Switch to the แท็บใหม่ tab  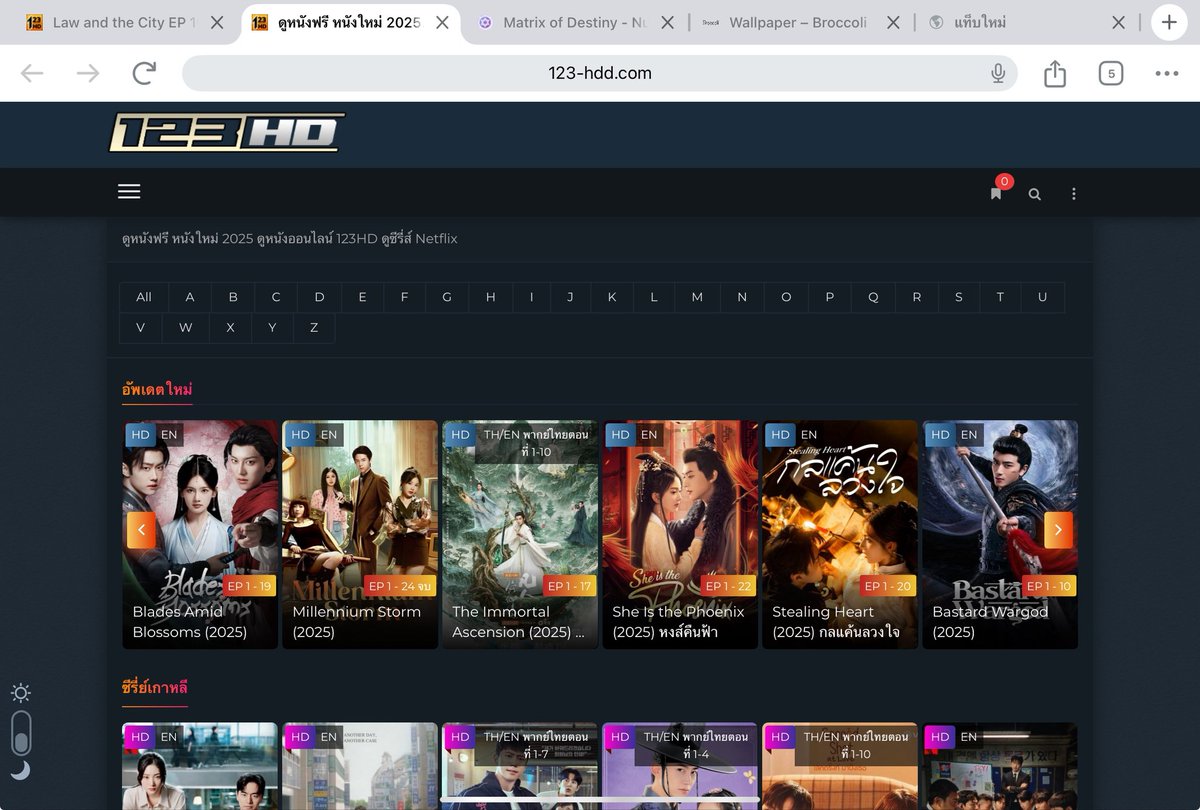tap(1025, 22)
